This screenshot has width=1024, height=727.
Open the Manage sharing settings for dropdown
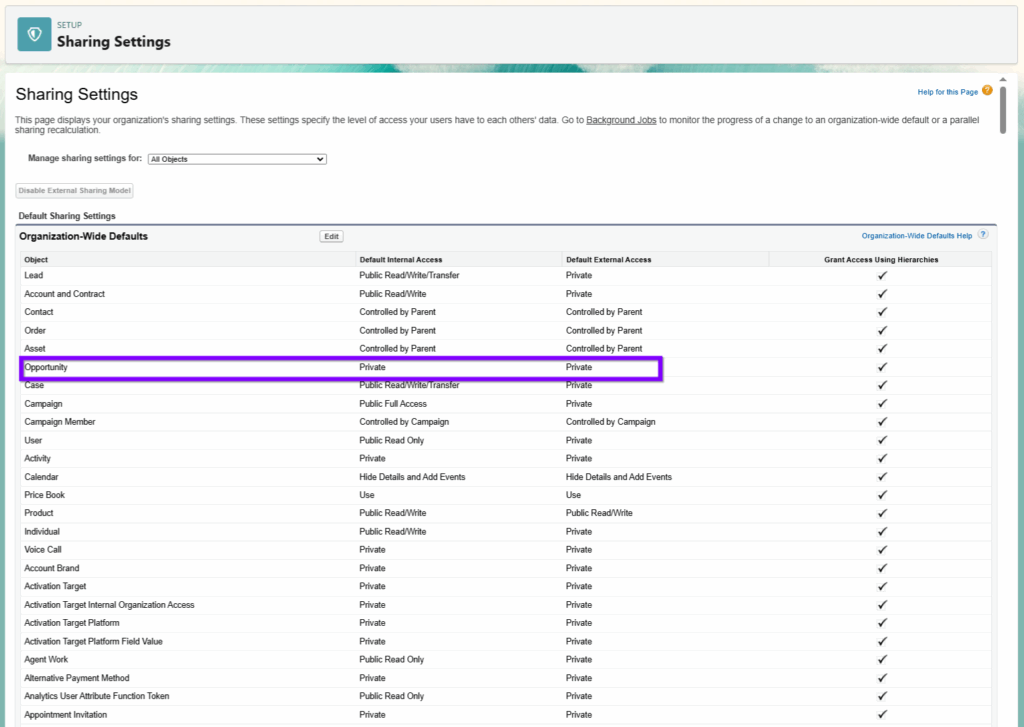(x=237, y=159)
